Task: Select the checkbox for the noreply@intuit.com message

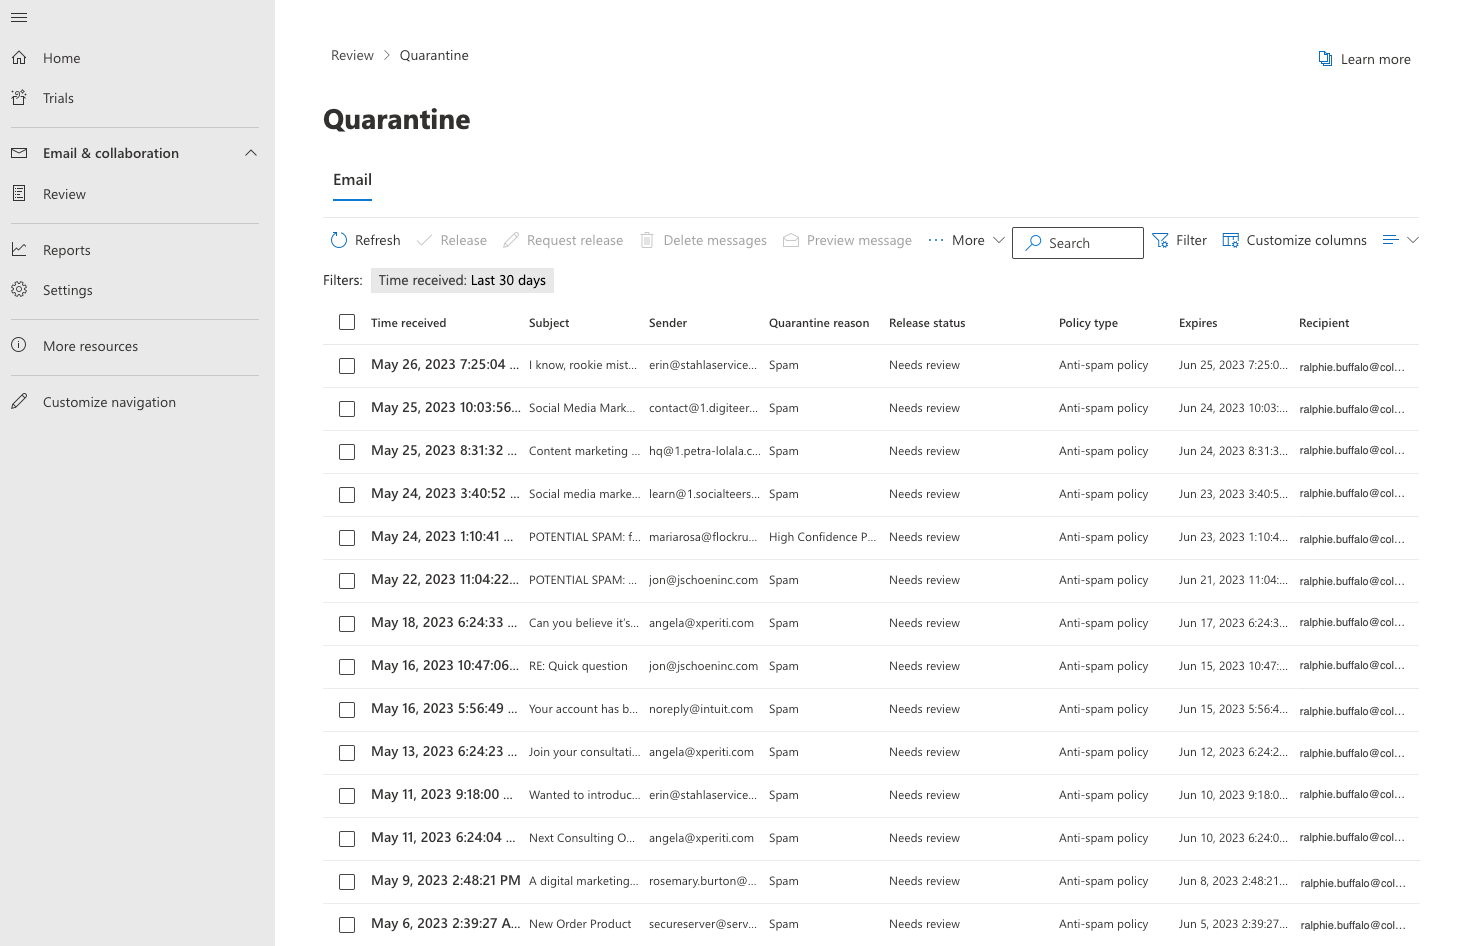Action: [347, 709]
